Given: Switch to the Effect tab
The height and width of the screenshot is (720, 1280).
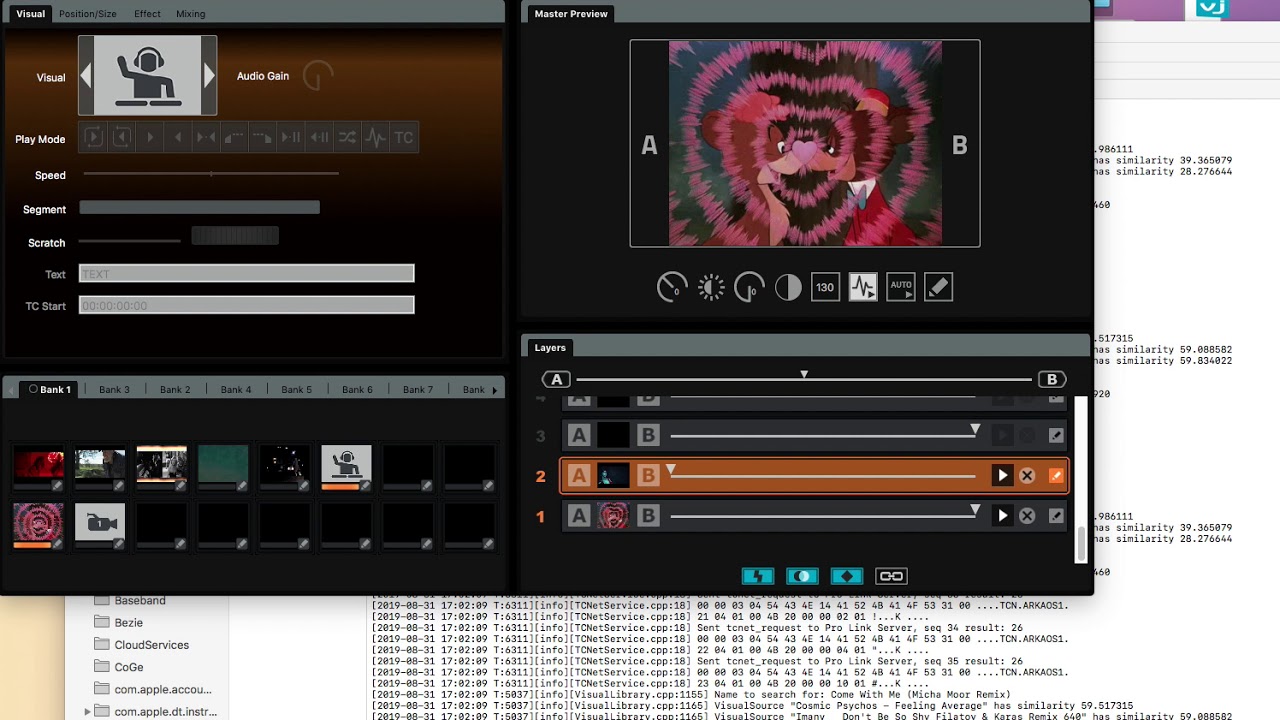Looking at the screenshot, I should (x=147, y=14).
